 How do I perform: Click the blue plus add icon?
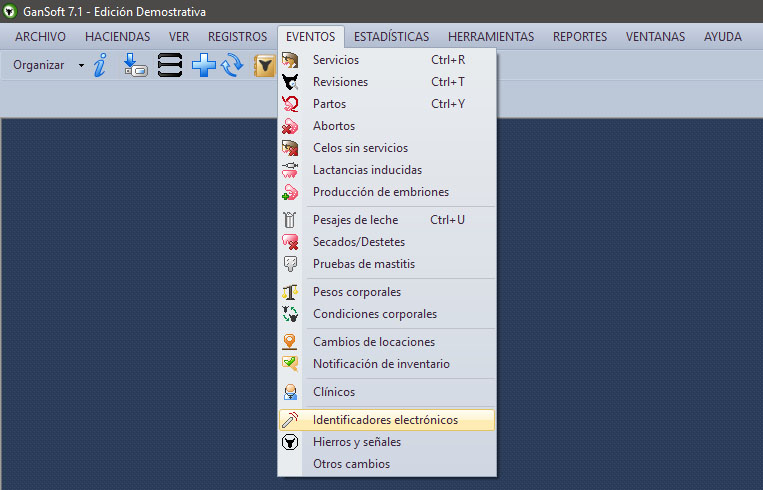point(203,65)
